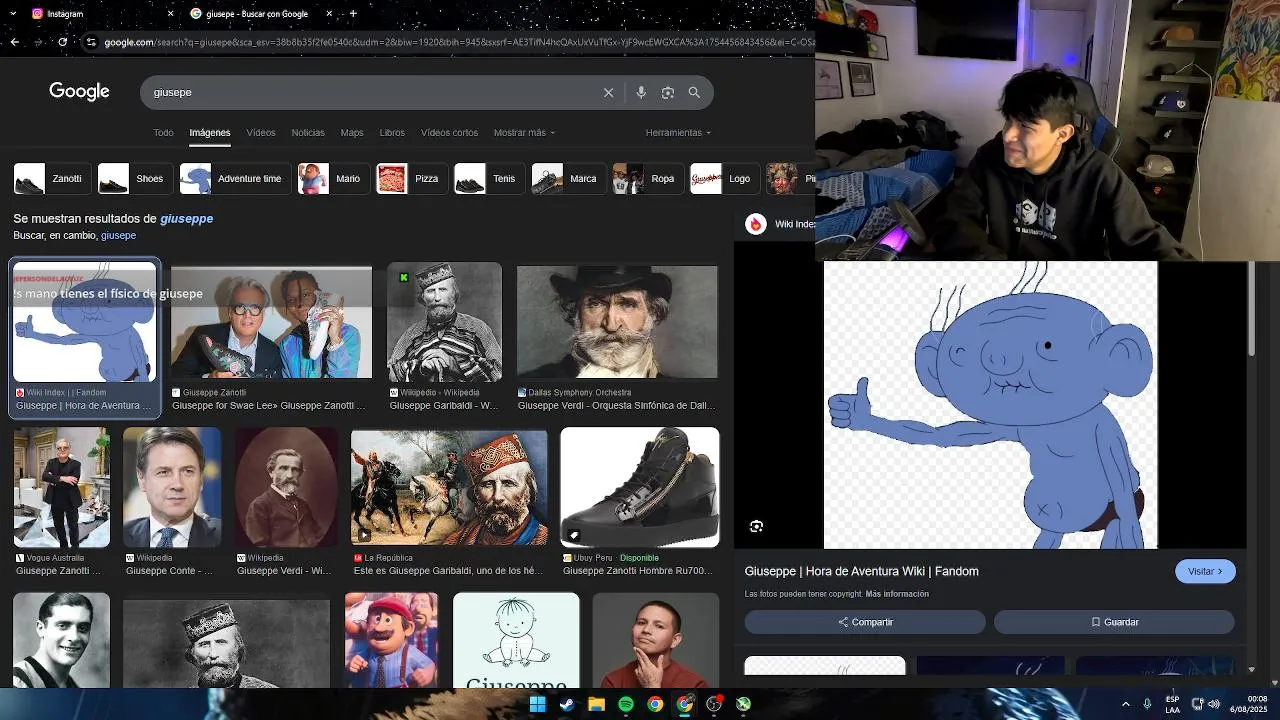Open Google Lens image search icon
Image resolution: width=1280 pixels, height=720 pixels.
coord(668,92)
